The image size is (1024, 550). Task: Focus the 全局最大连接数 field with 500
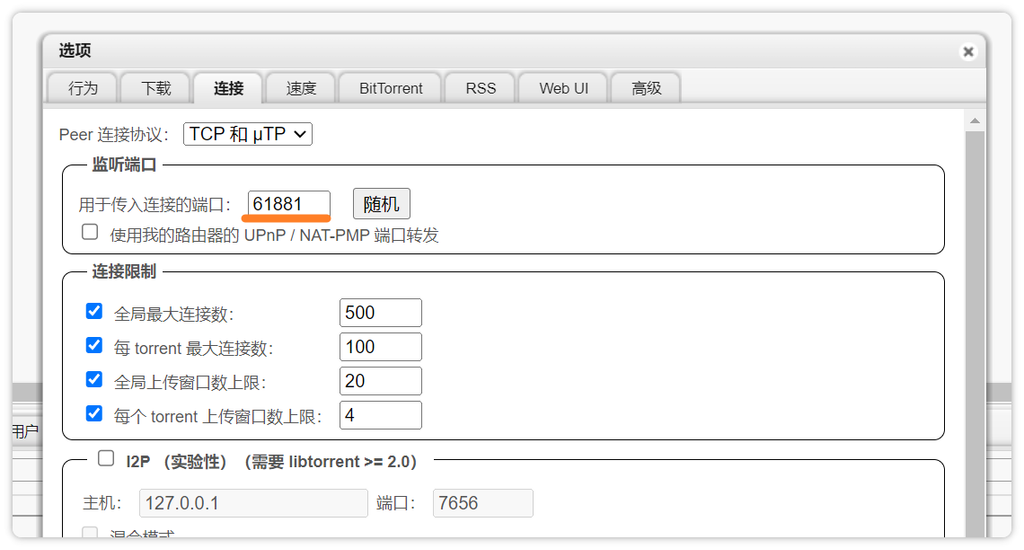coord(380,313)
